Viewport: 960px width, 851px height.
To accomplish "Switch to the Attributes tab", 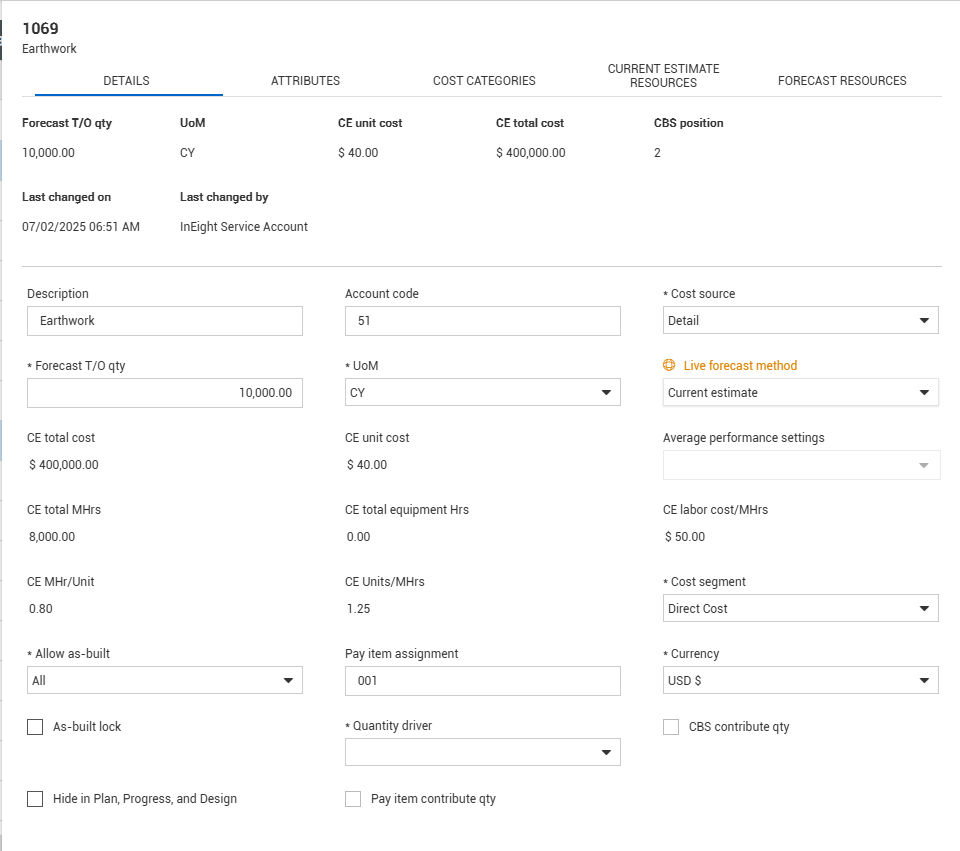I will tap(305, 81).
